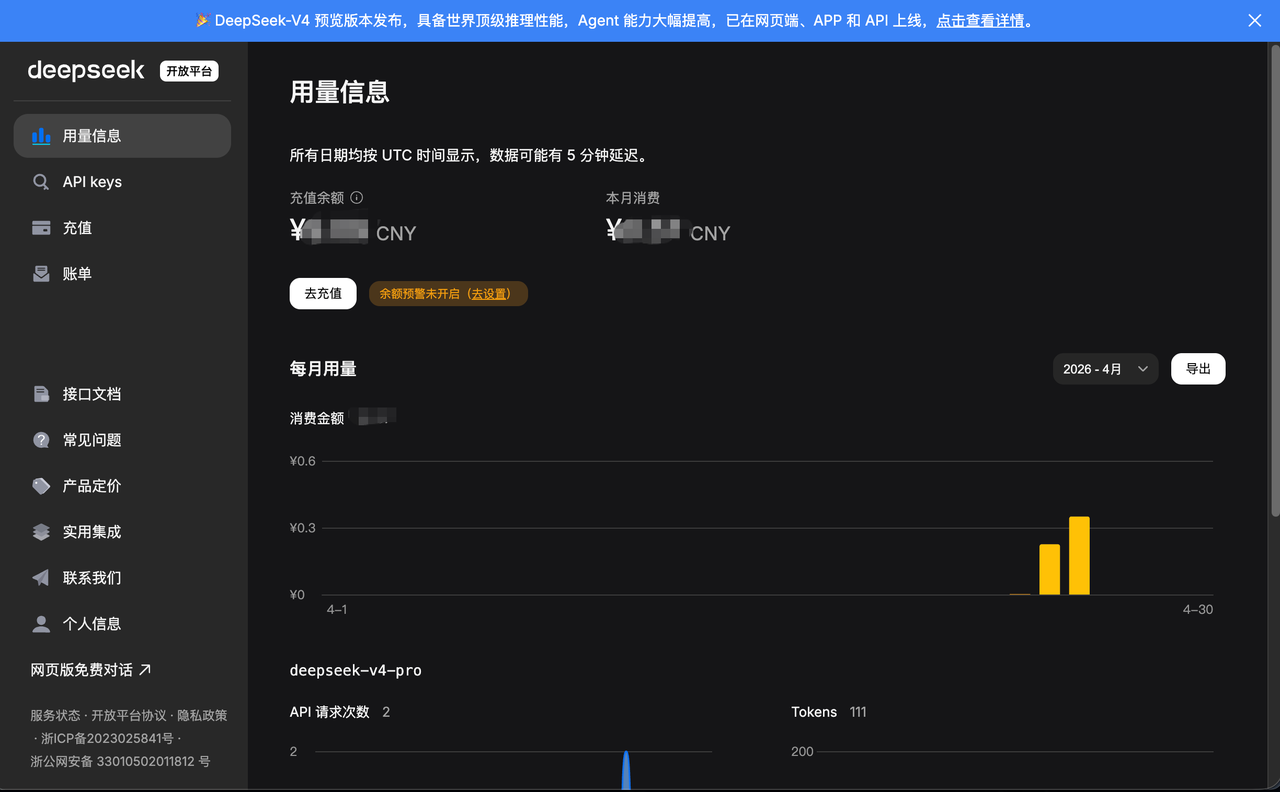1280x792 pixels.
Task: Click the 去充值 button
Action: [x=323, y=293]
